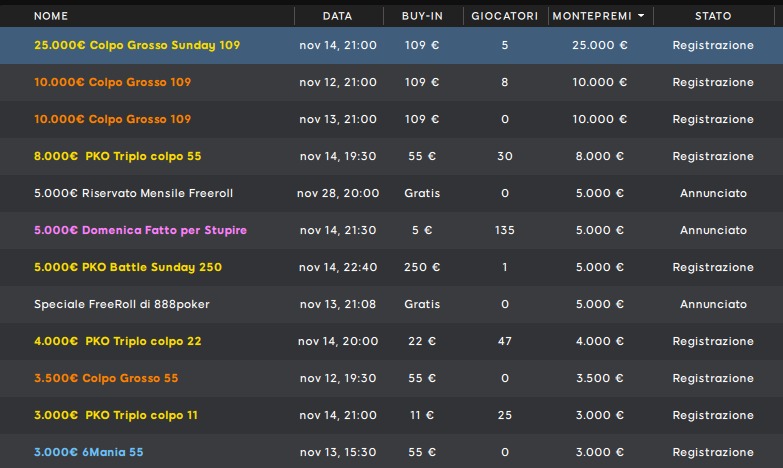783x468 pixels.
Task: Click 10.000€ Colpo Grosso 109 on nov 12
Action: 112,82
